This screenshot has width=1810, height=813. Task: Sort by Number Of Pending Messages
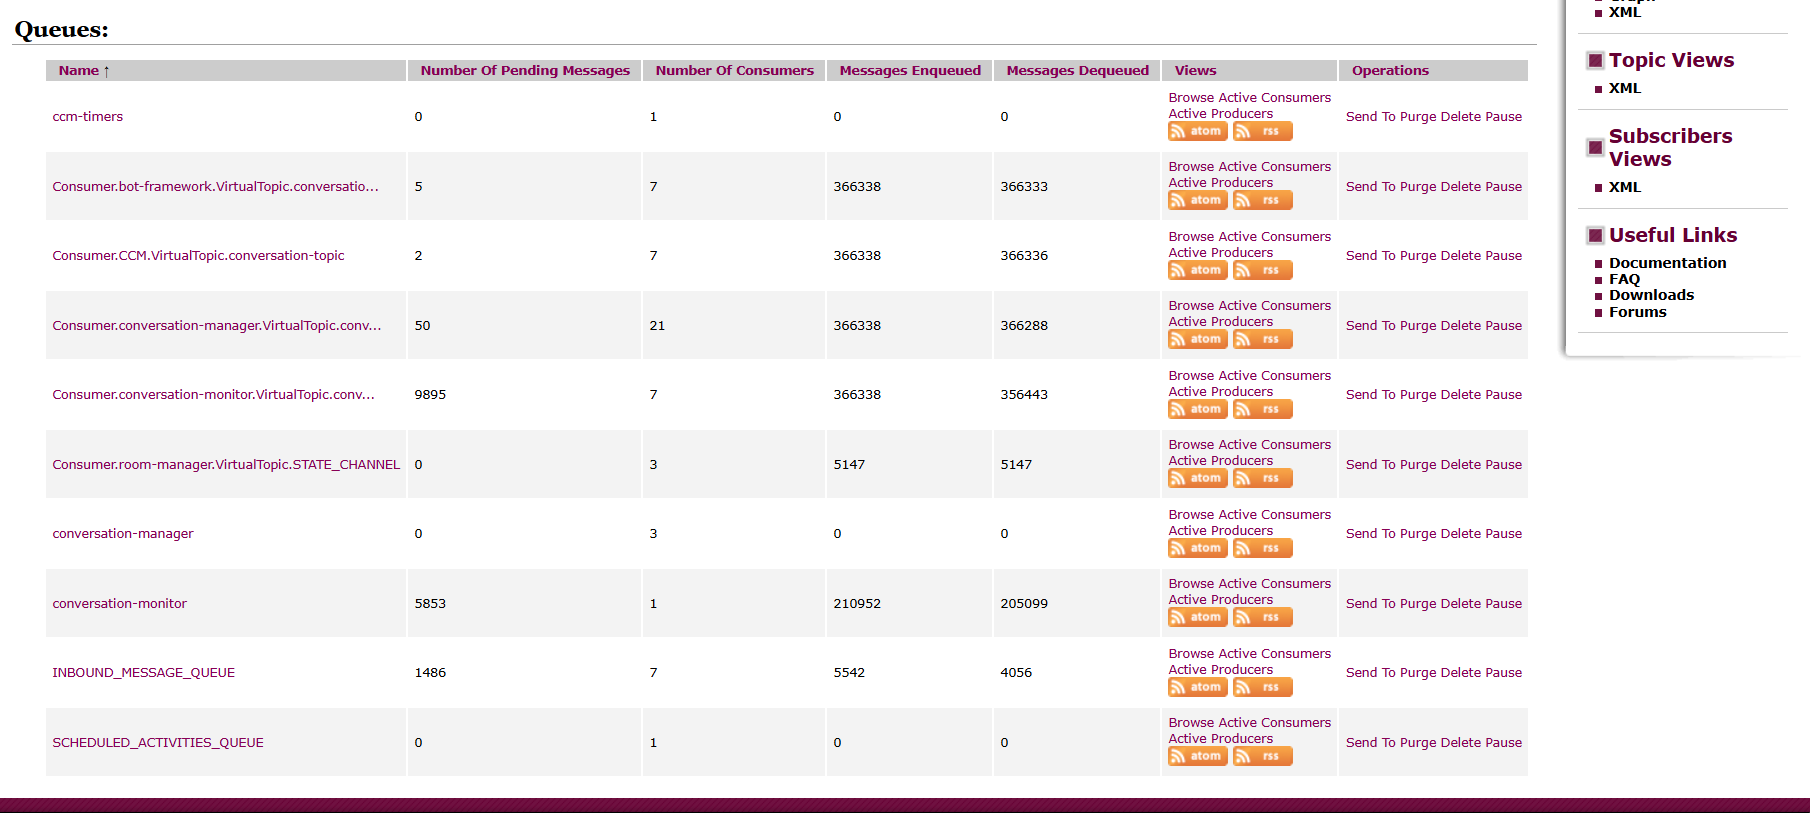[x=525, y=70]
